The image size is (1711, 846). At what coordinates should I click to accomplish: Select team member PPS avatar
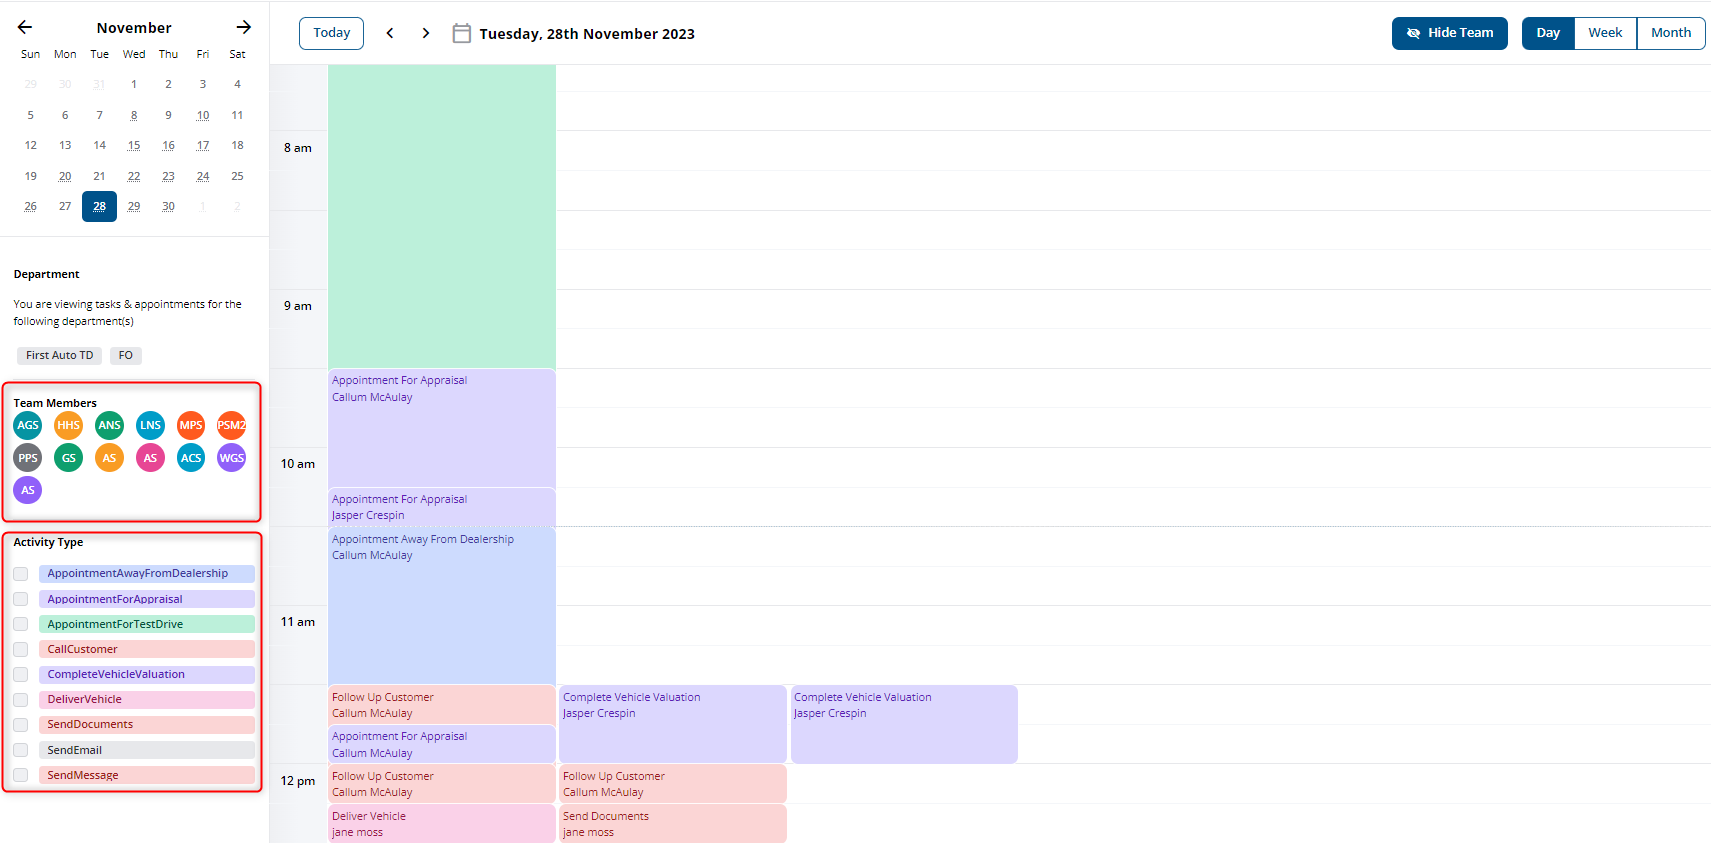[28, 458]
